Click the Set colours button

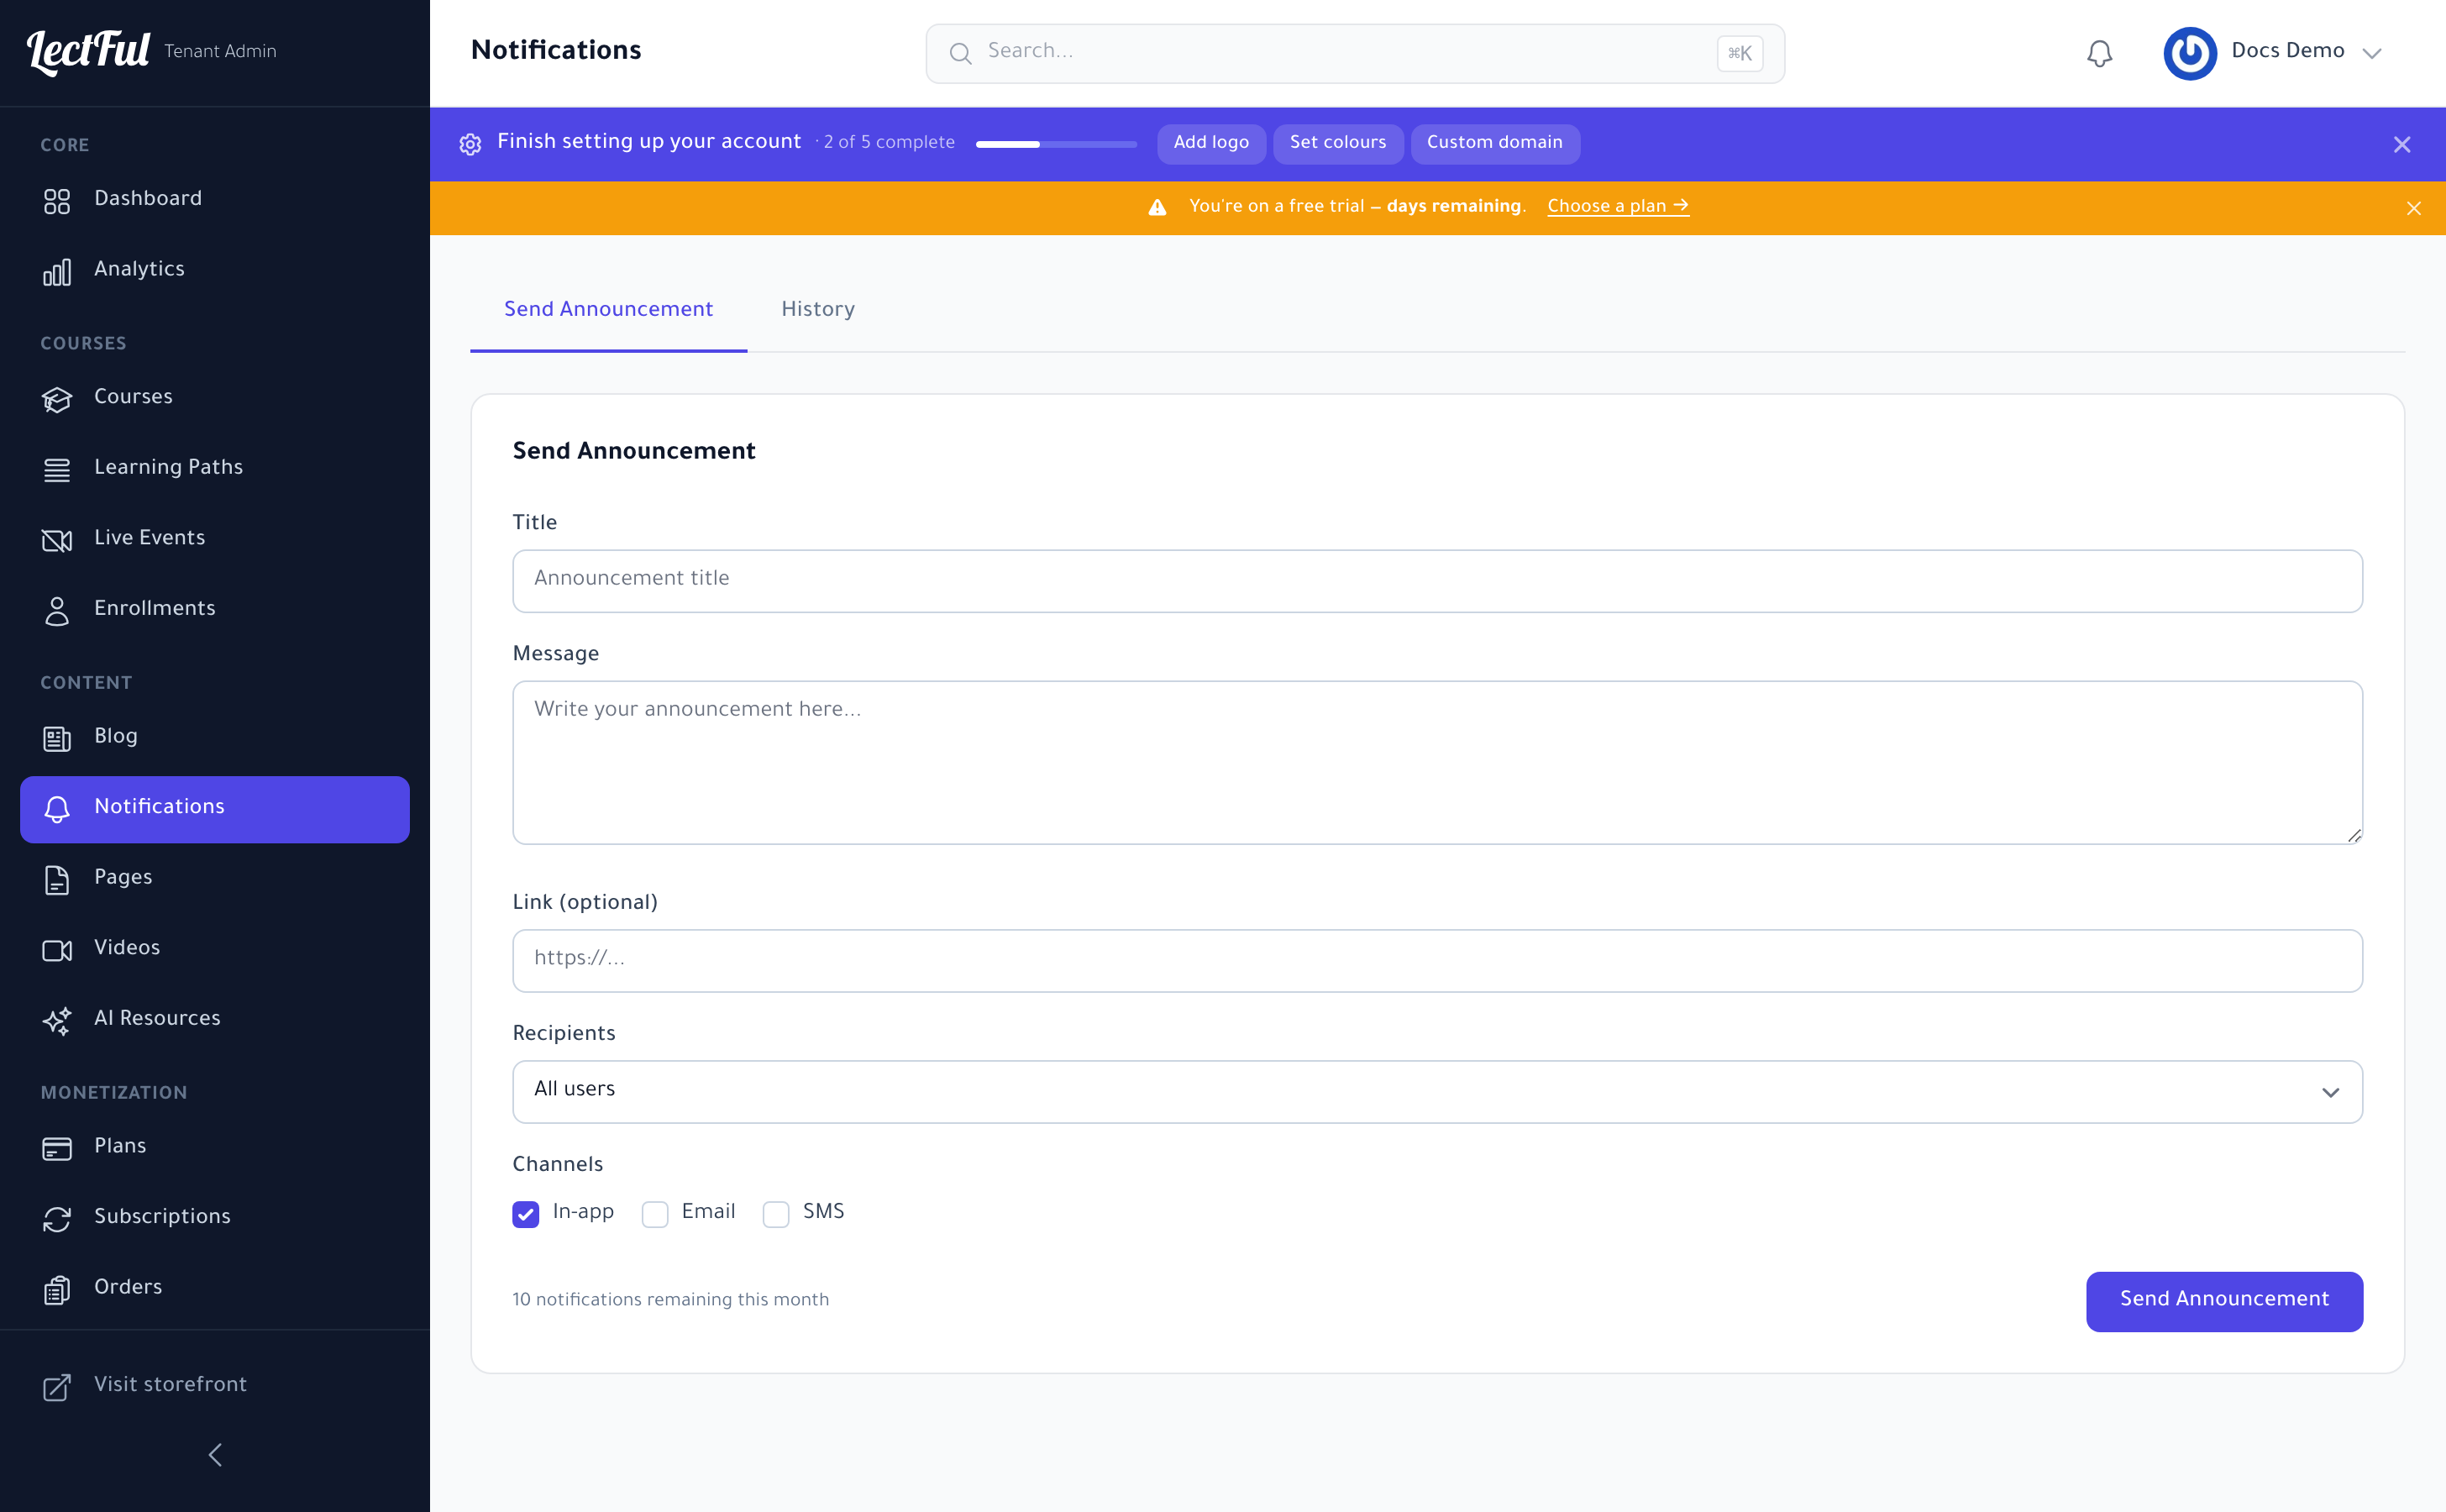1338,143
